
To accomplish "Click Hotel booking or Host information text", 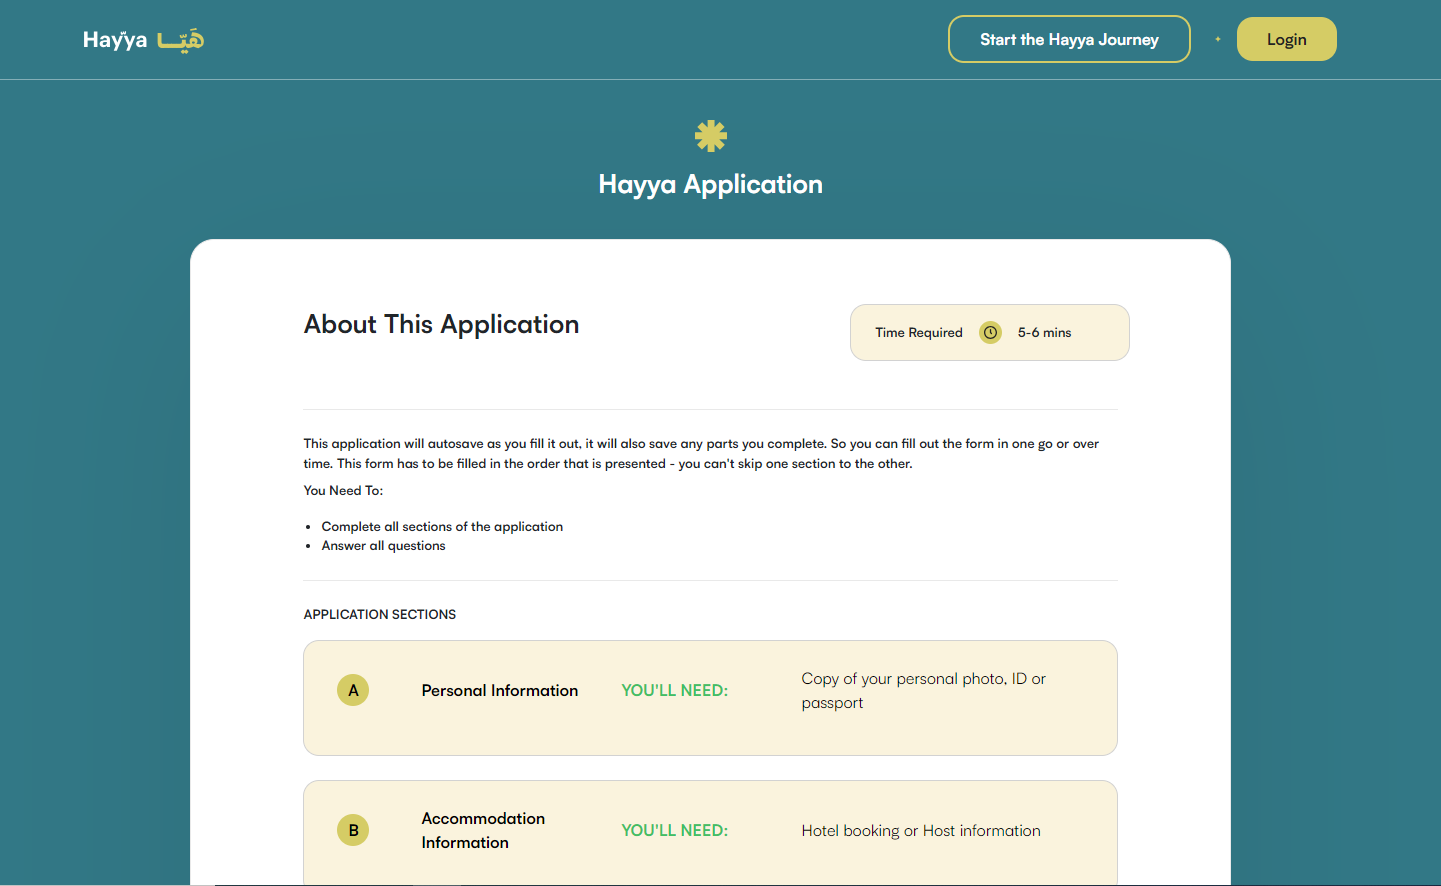I will point(921,830).
